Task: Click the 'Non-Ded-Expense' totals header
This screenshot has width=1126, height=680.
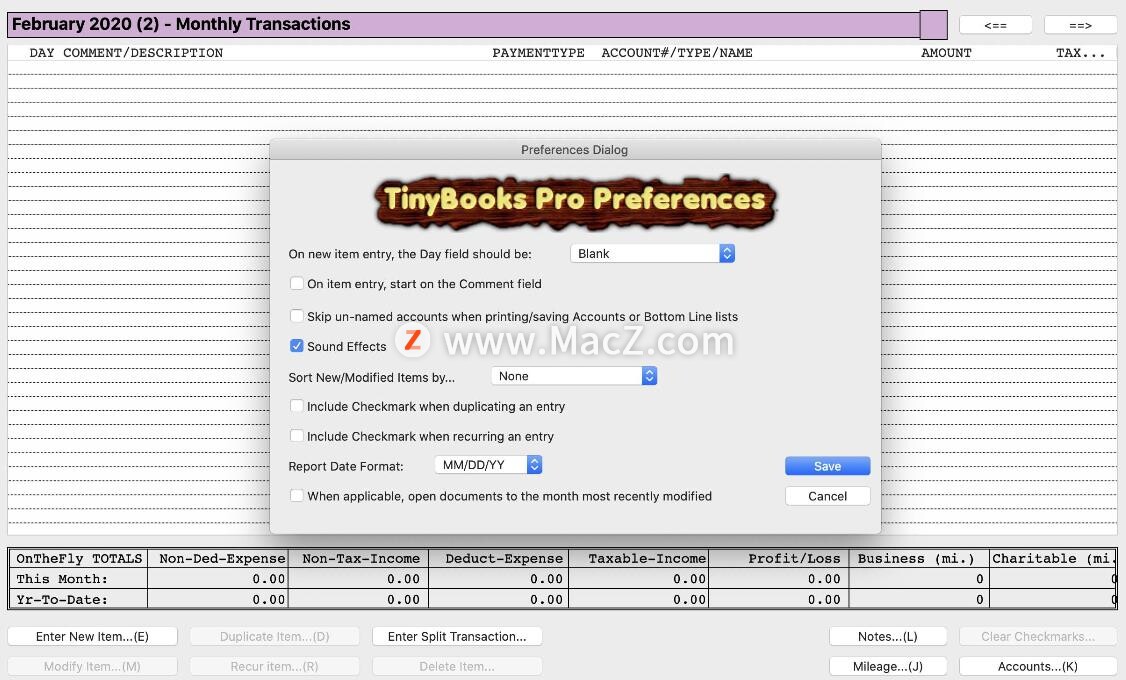Action: (222, 559)
